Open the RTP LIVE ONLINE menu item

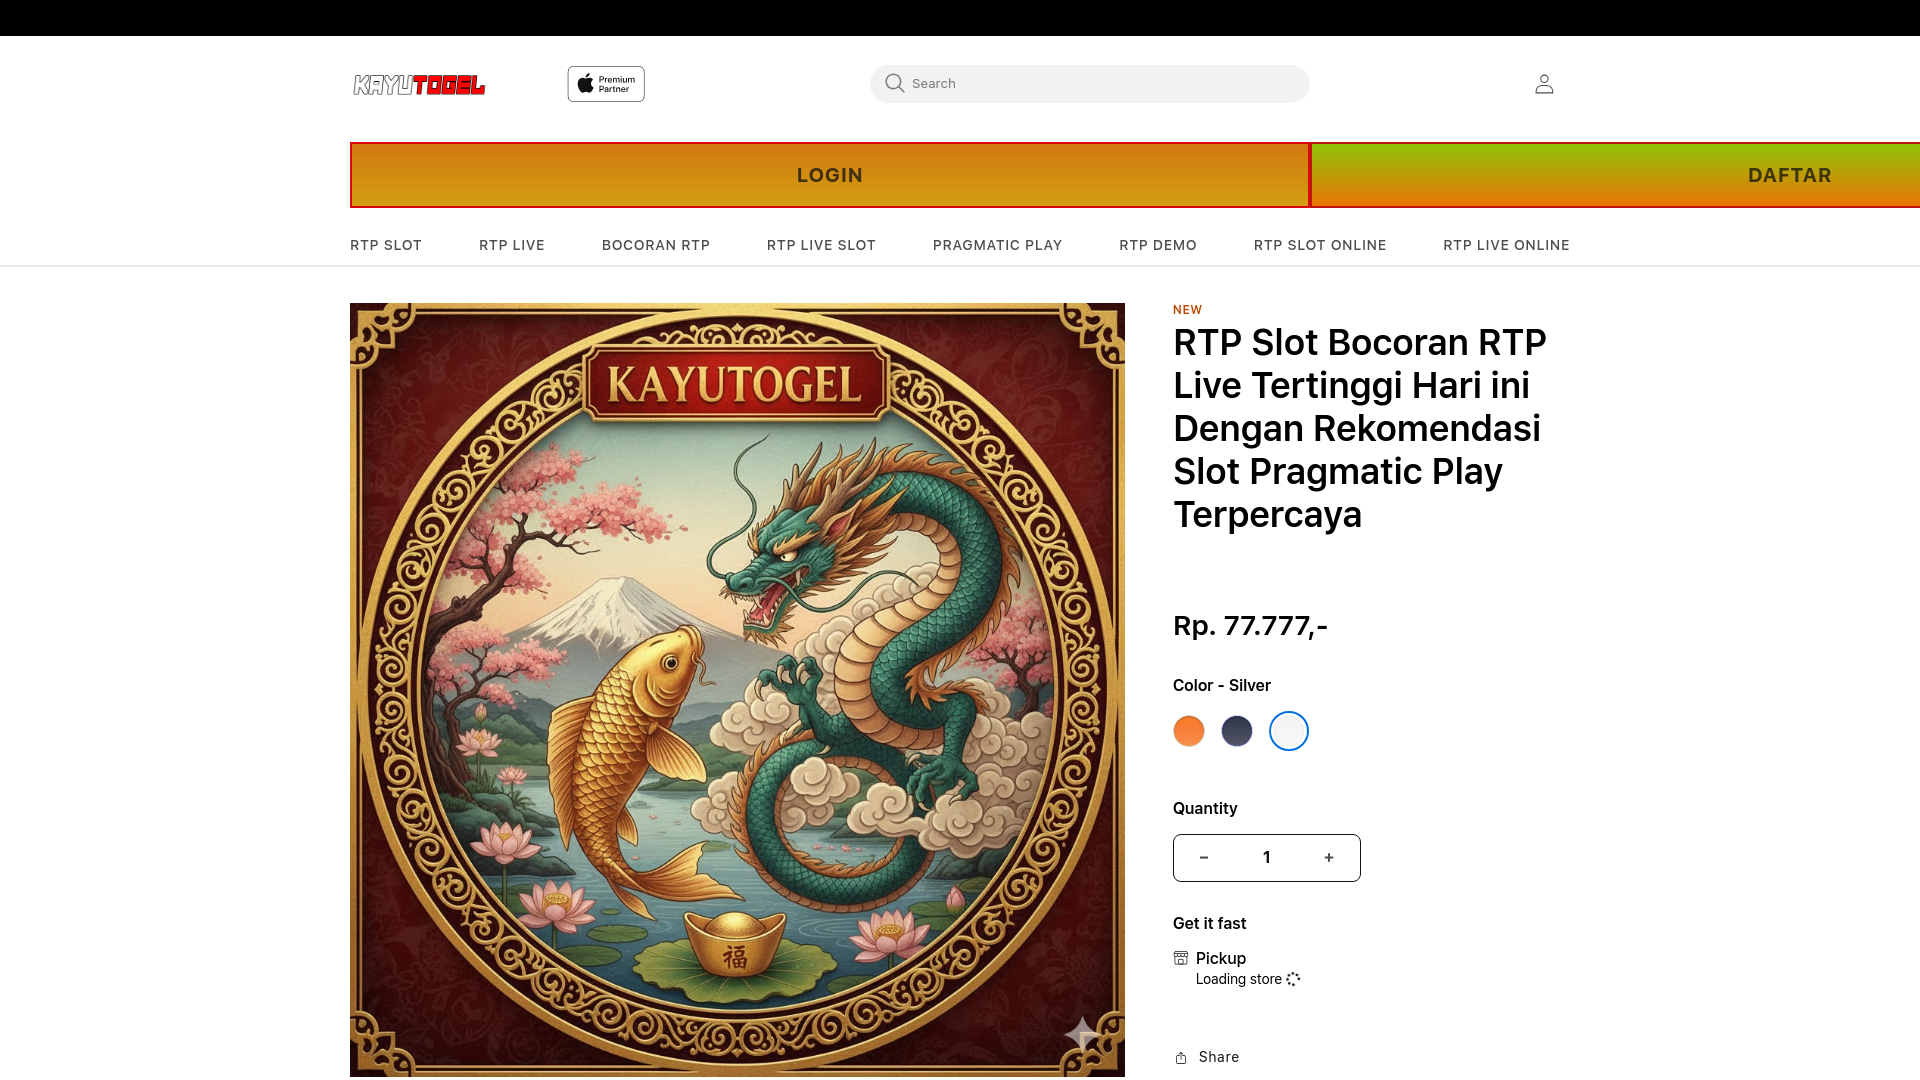(1506, 245)
